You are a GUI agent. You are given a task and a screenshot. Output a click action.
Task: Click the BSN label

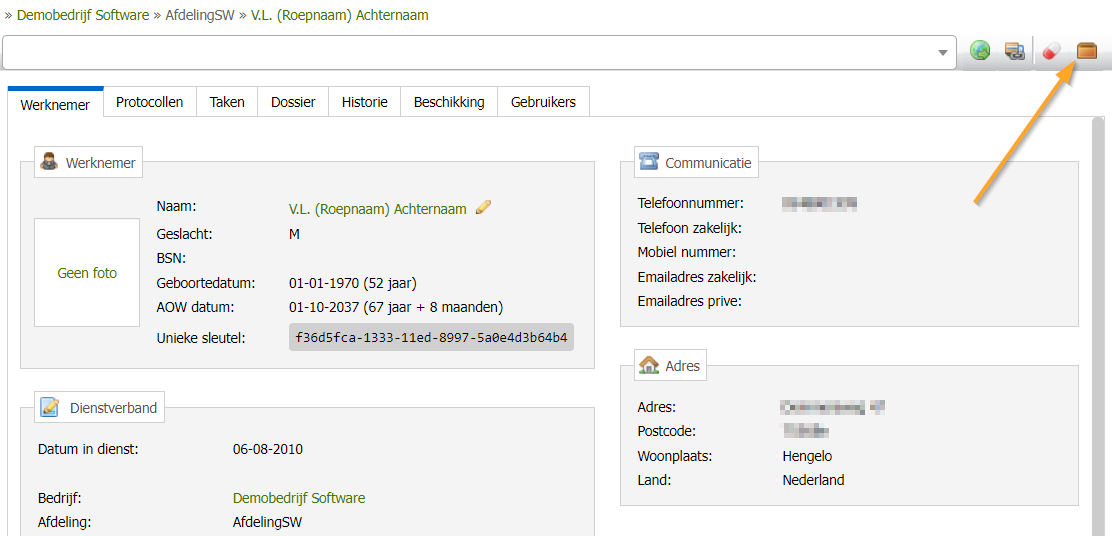(171, 258)
